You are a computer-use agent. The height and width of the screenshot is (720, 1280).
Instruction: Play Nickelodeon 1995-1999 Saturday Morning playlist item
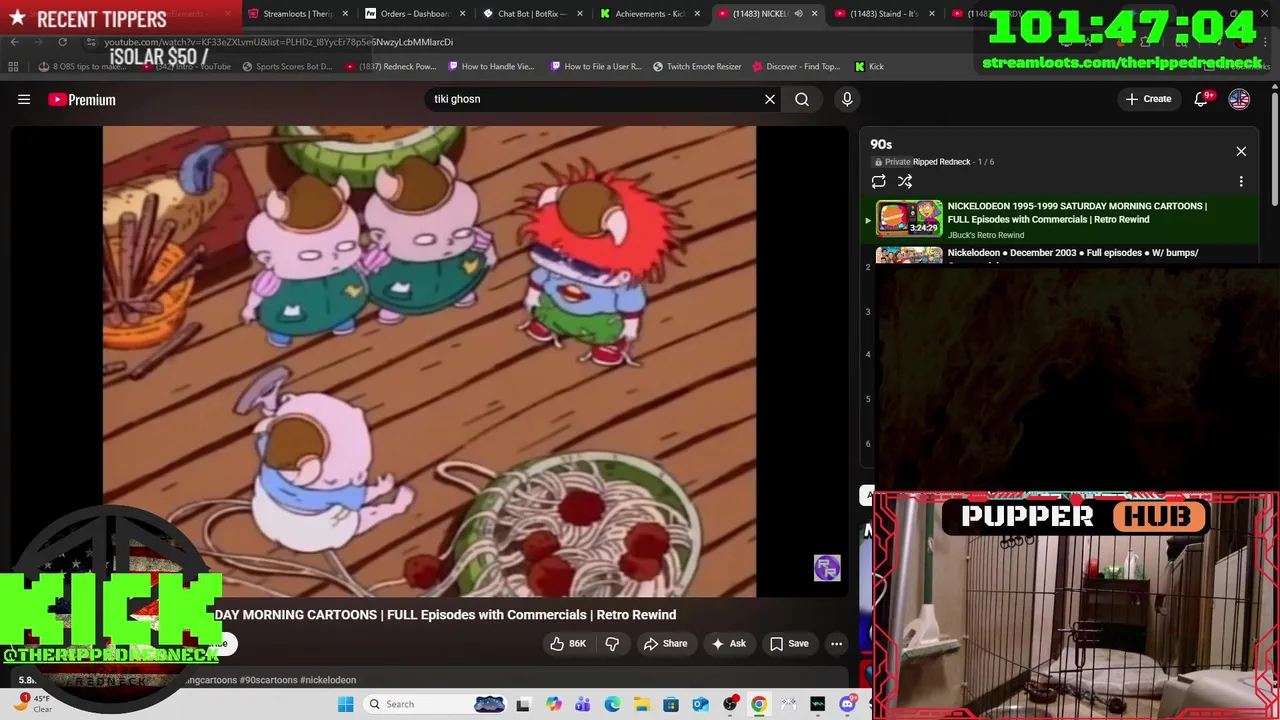1060,219
